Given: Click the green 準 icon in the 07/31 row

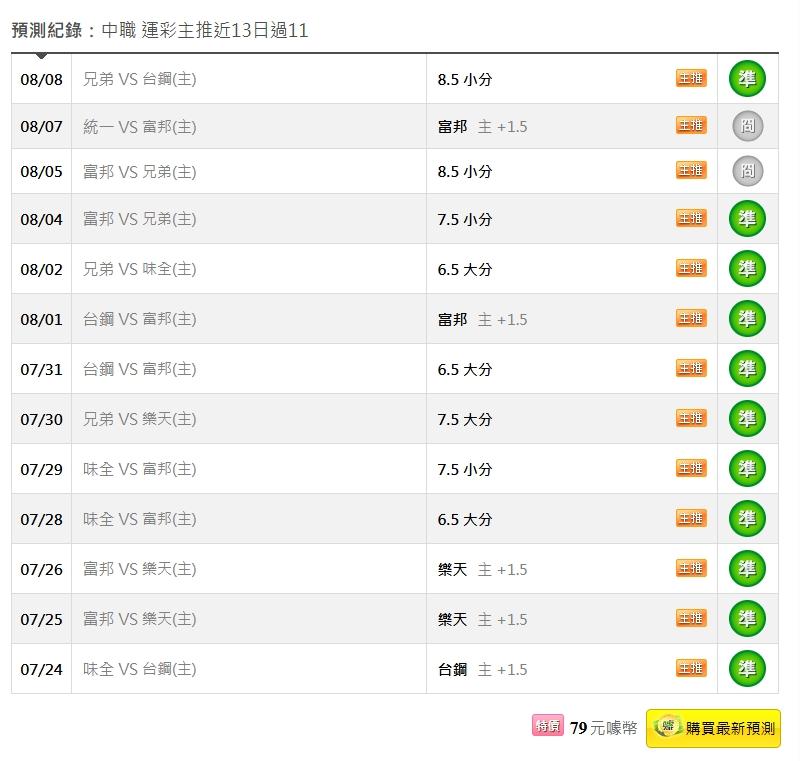Looking at the screenshot, I should point(747,368).
